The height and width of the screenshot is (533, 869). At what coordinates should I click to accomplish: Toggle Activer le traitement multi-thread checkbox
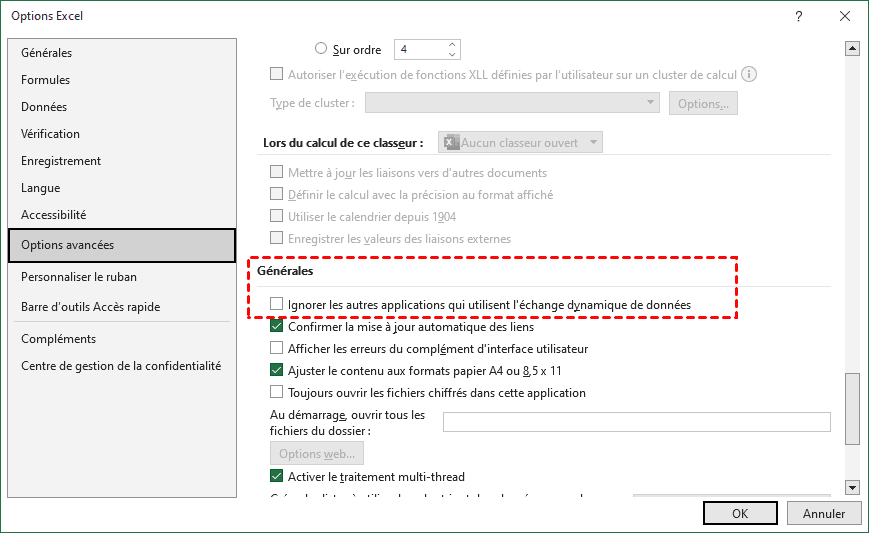click(277, 477)
